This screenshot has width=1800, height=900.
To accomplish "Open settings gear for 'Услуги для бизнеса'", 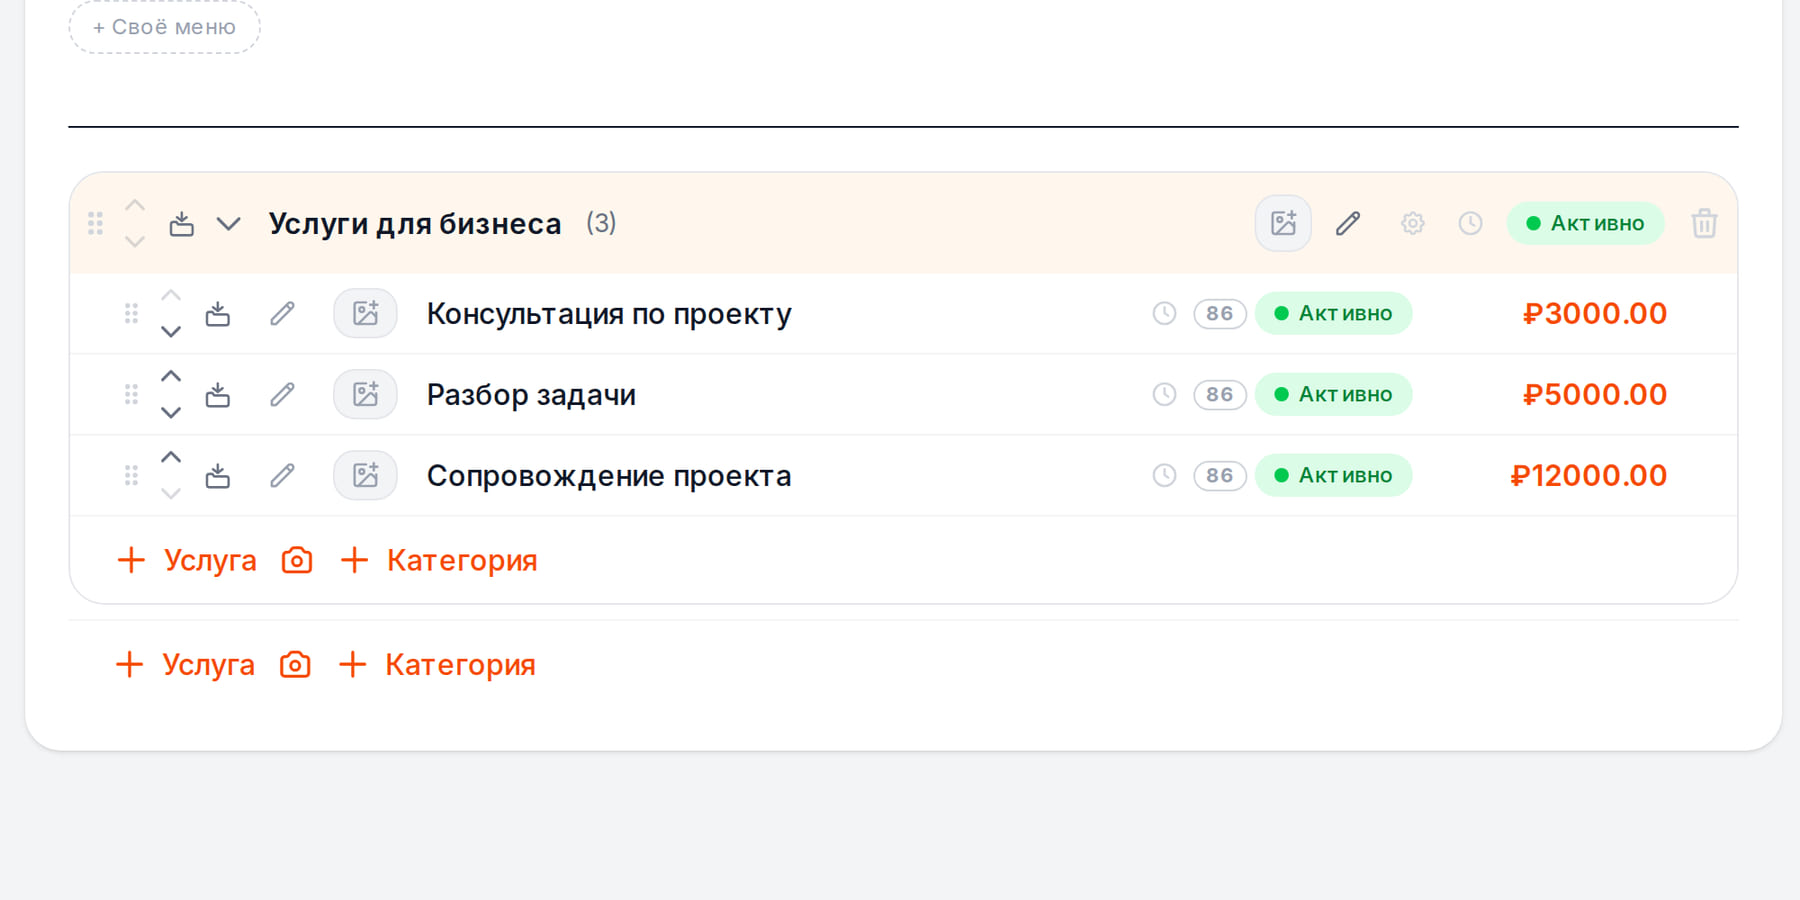I will pyautogui.click(x=1412, y=223).
